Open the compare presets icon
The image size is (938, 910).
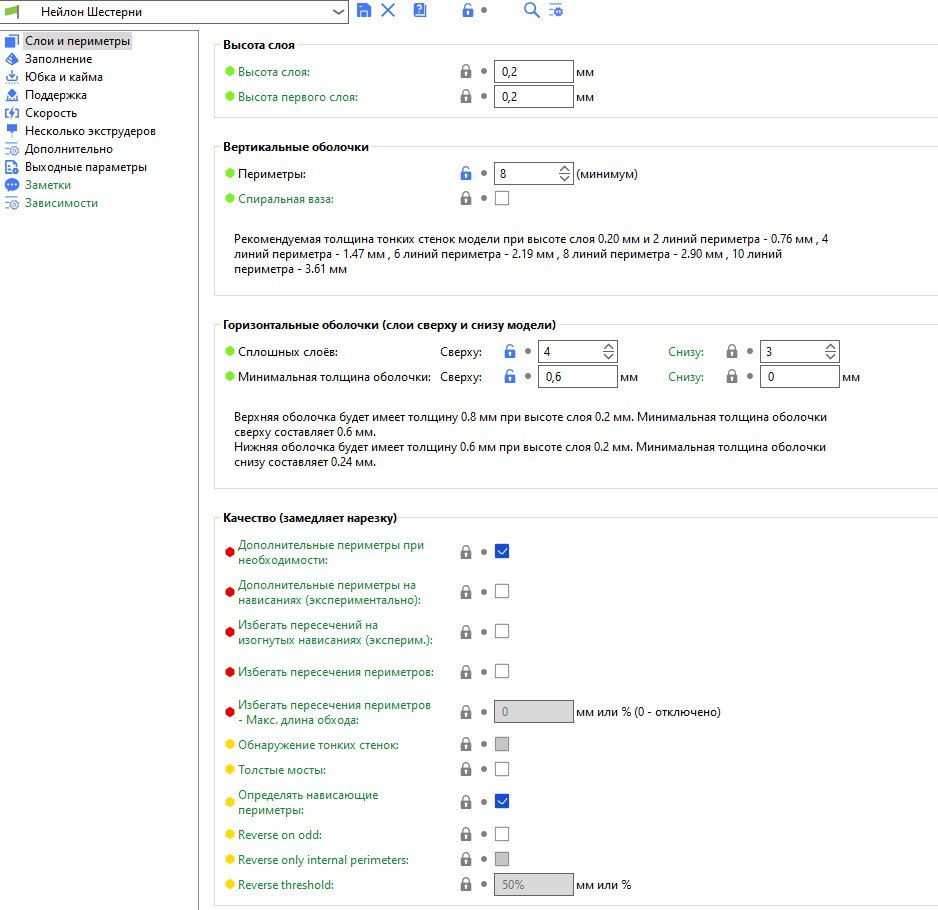pyautogui.click(x=556, y=10)
